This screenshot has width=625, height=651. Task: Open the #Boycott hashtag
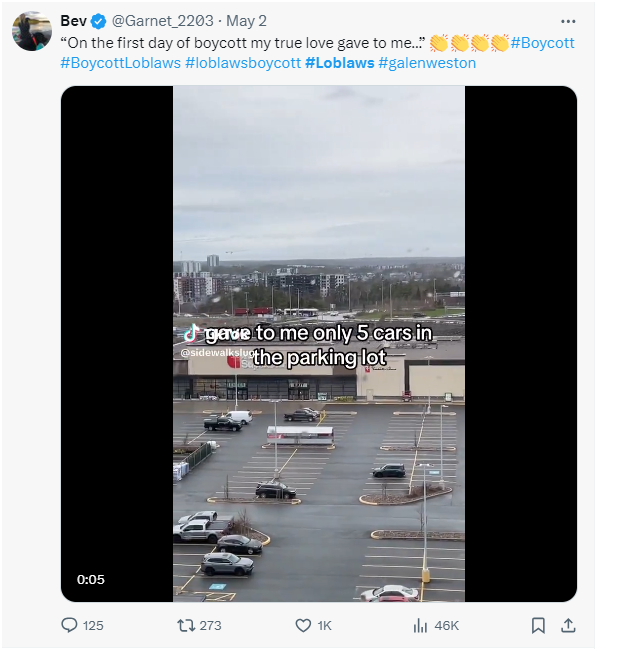pos(542,43)
